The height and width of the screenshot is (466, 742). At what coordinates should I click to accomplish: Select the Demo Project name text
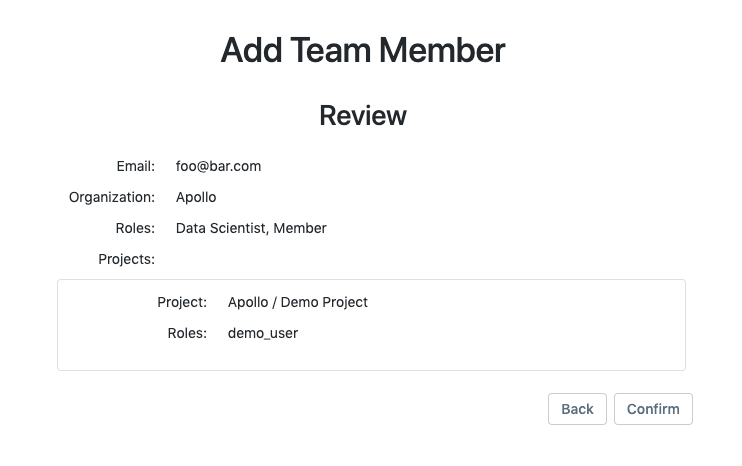click(324, 302)
